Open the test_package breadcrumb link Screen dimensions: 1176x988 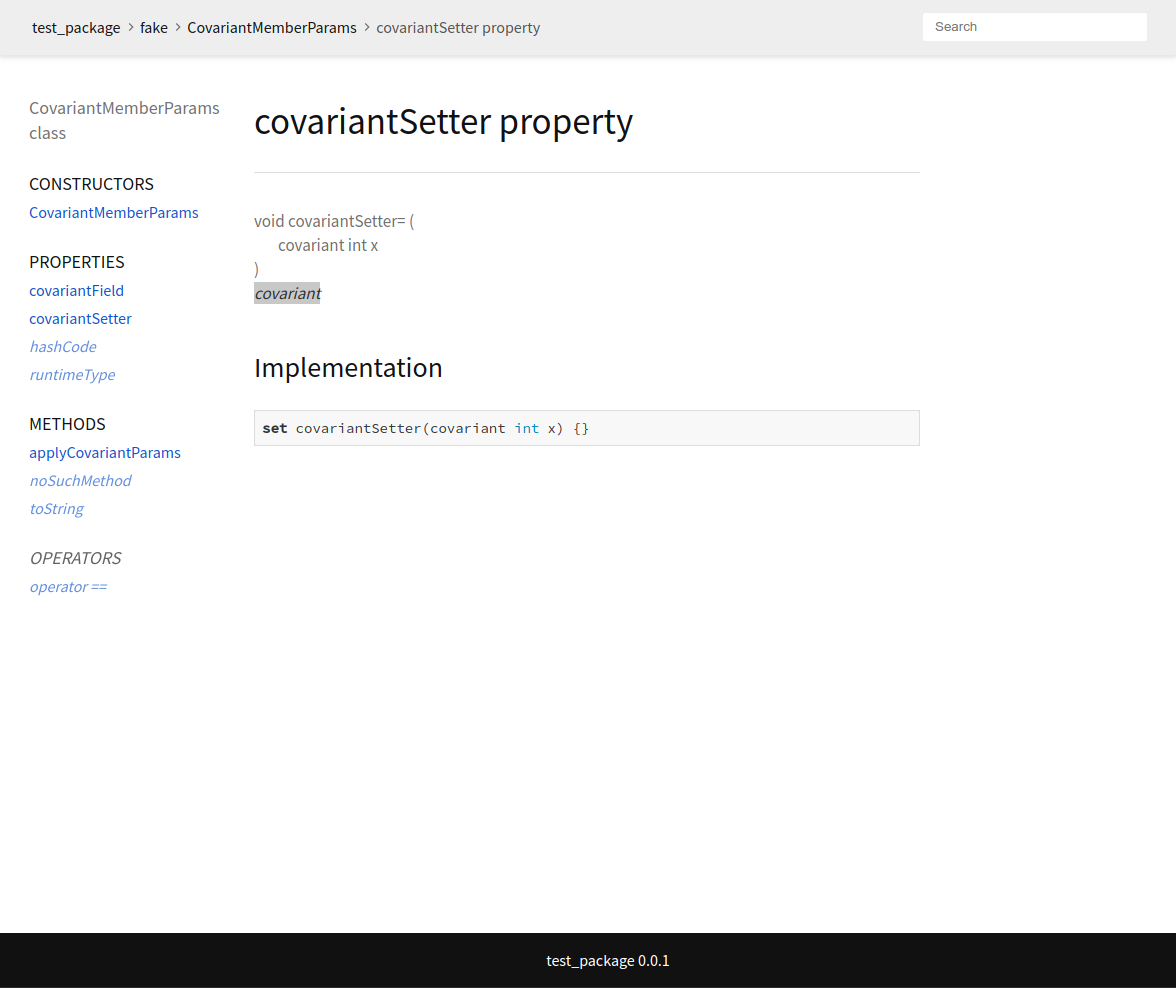click(76, 28)
